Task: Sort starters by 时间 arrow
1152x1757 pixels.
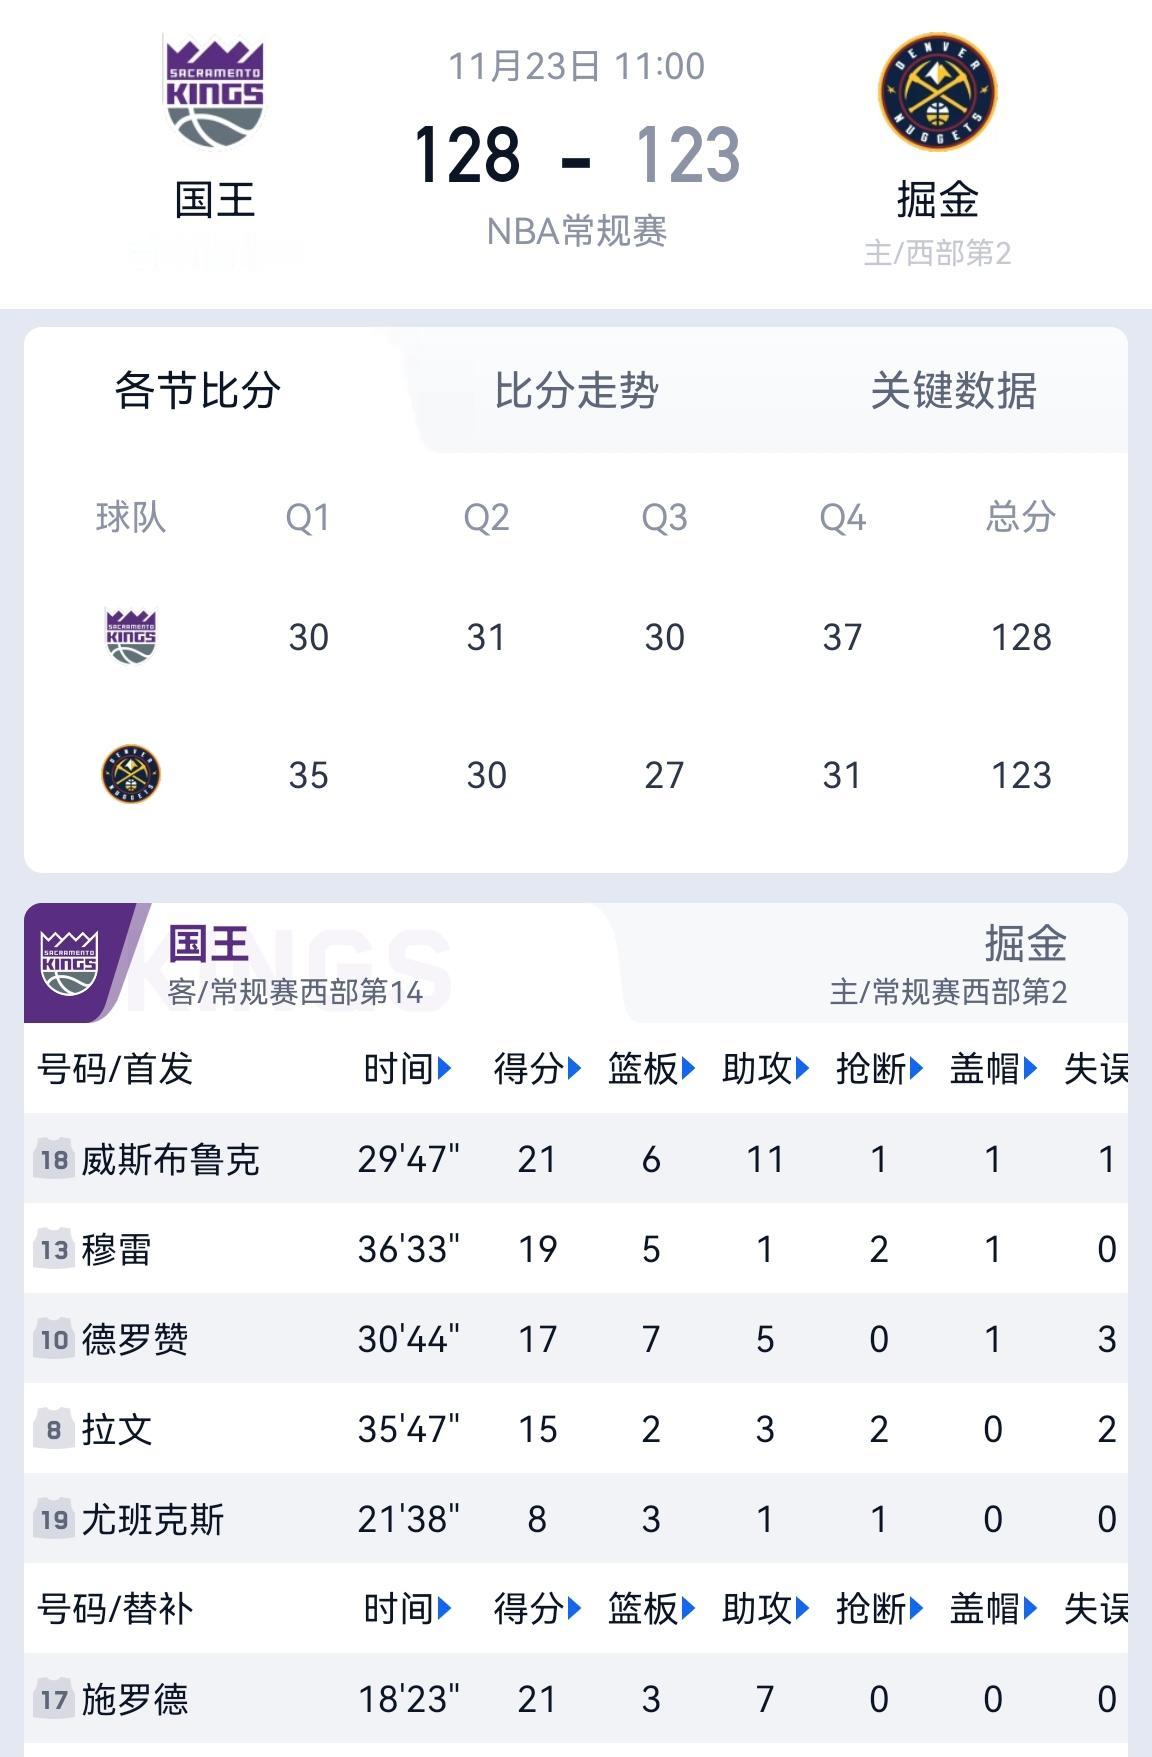Action: point(444,1069)
